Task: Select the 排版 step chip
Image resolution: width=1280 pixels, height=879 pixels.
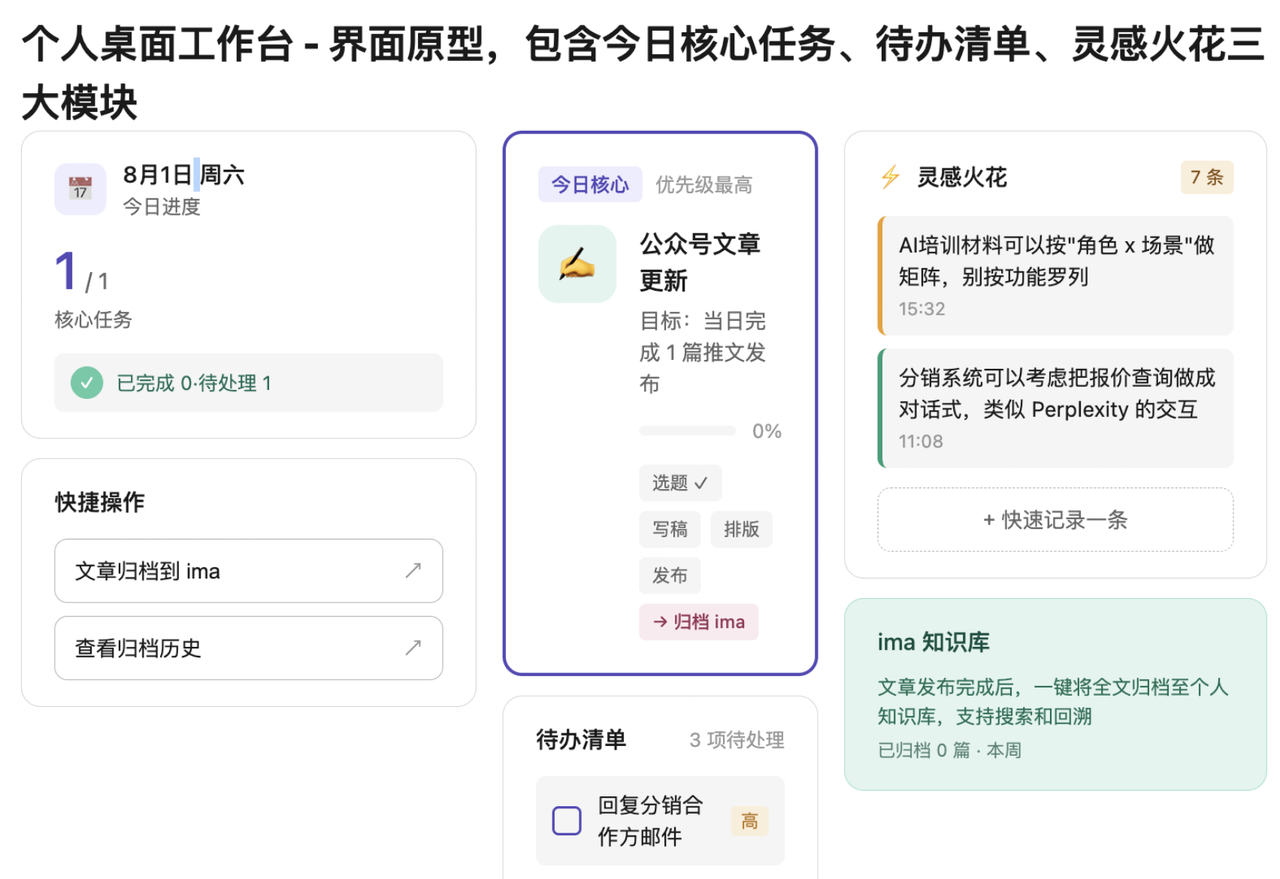Action: coord(741,529)
